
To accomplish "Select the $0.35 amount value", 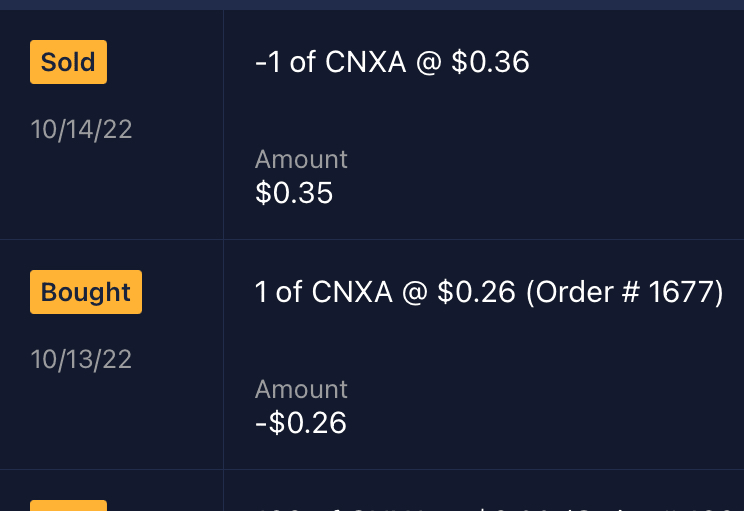I will click(294, 193).
